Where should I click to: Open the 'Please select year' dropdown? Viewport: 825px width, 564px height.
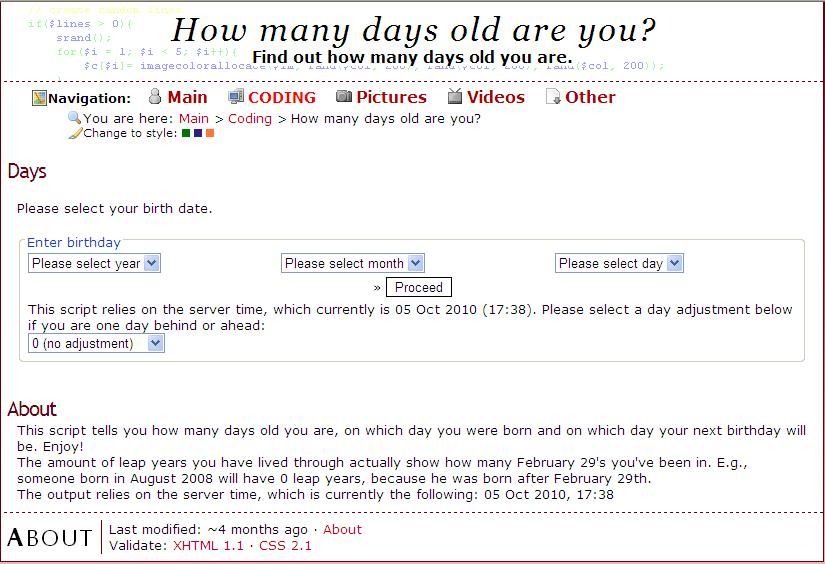94,263
